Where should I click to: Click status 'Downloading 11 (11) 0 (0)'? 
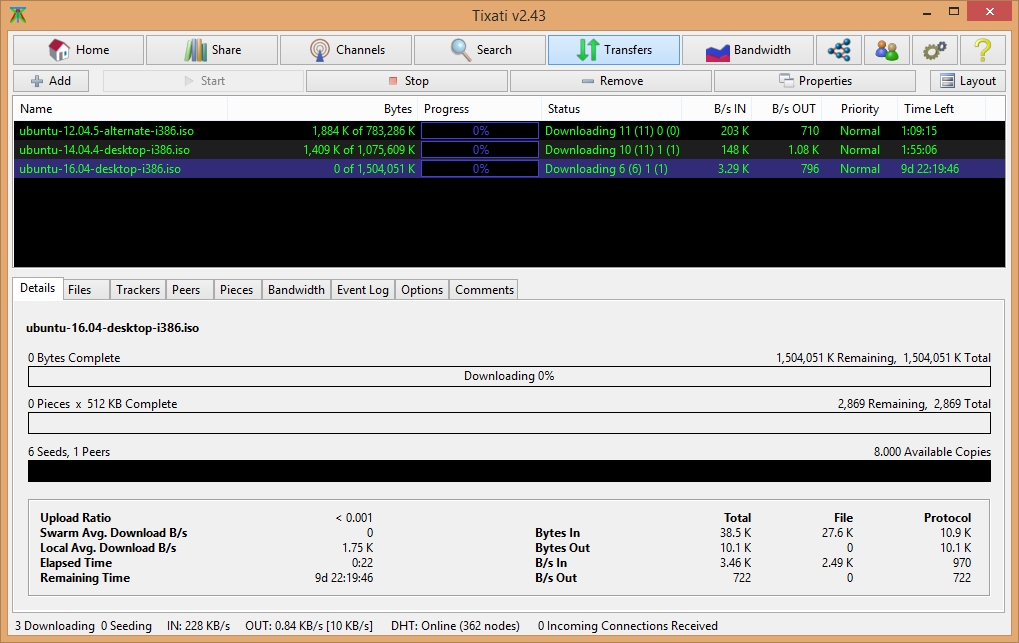(x=612, y=131)
